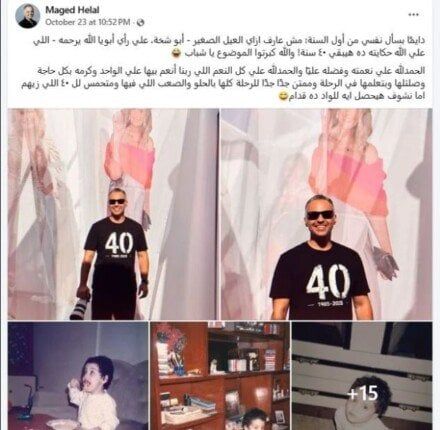View the wooden bookshelf photo
440x430 pixels.
[x=220, y=375]
